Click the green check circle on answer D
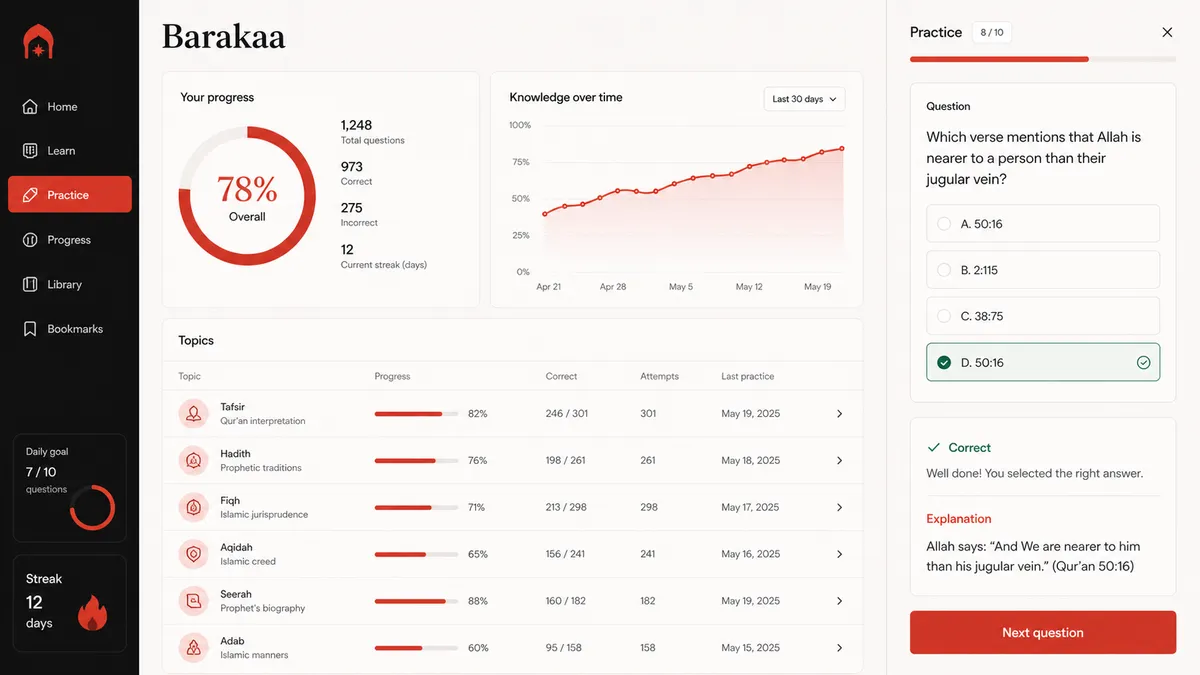The width and height of the screenshot is (1200, 675). [1143, 363]
